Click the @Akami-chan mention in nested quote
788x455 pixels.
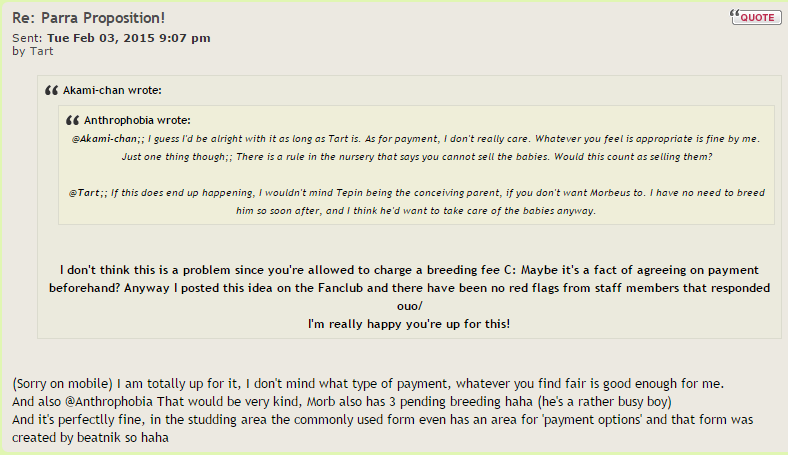click(107, 139)
